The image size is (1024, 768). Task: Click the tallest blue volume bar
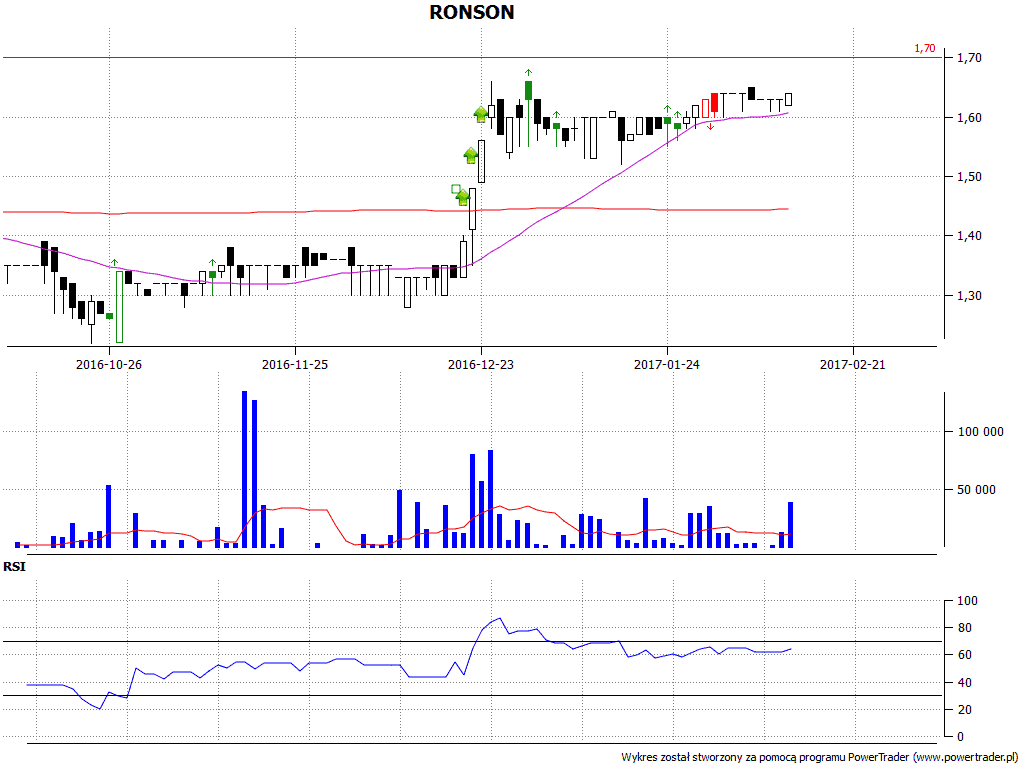pos(245,470)
